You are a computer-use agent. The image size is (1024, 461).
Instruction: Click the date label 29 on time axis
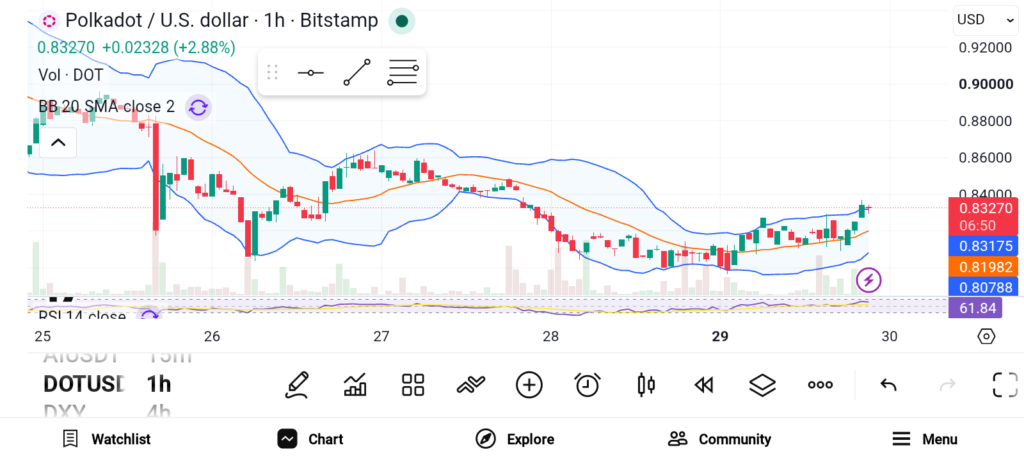pos(720,337)
